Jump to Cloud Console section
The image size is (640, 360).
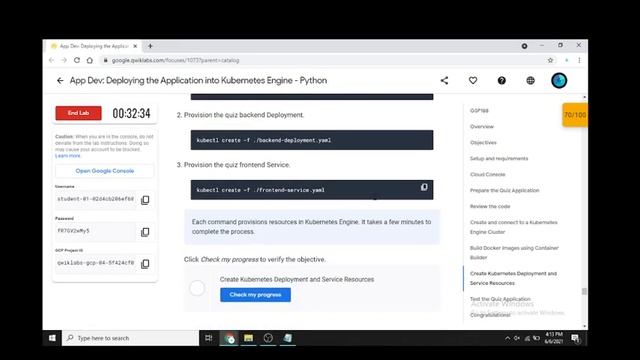[x=487, y=174]
